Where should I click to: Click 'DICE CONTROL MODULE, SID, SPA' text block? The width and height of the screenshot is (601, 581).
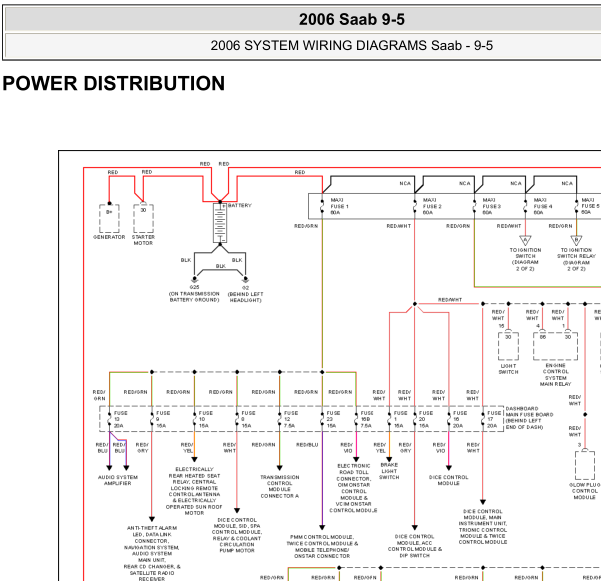coord(237,535)
